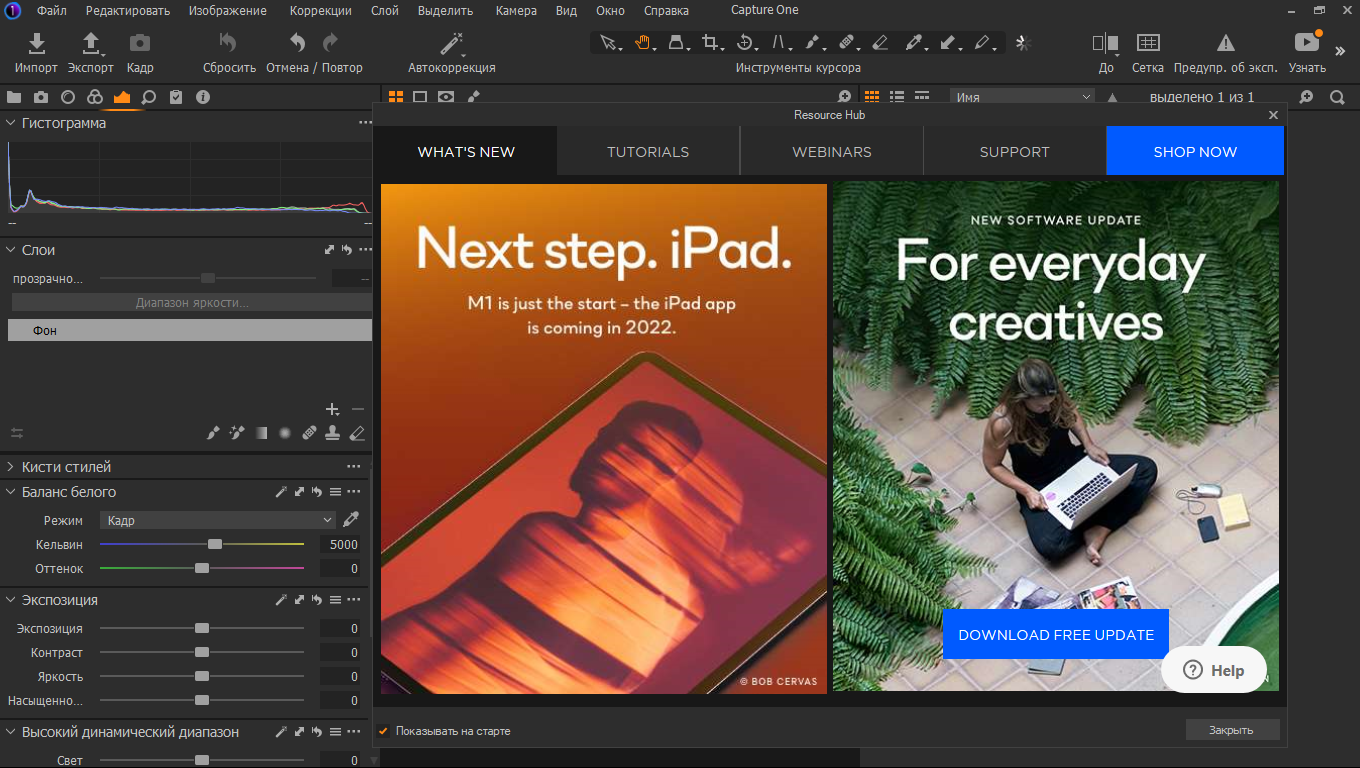This screenshot has width=1360, height=768.
Task: Click the Auto Adjust (Автокоррекция) magic wand icon
Action: coord(452,43)
